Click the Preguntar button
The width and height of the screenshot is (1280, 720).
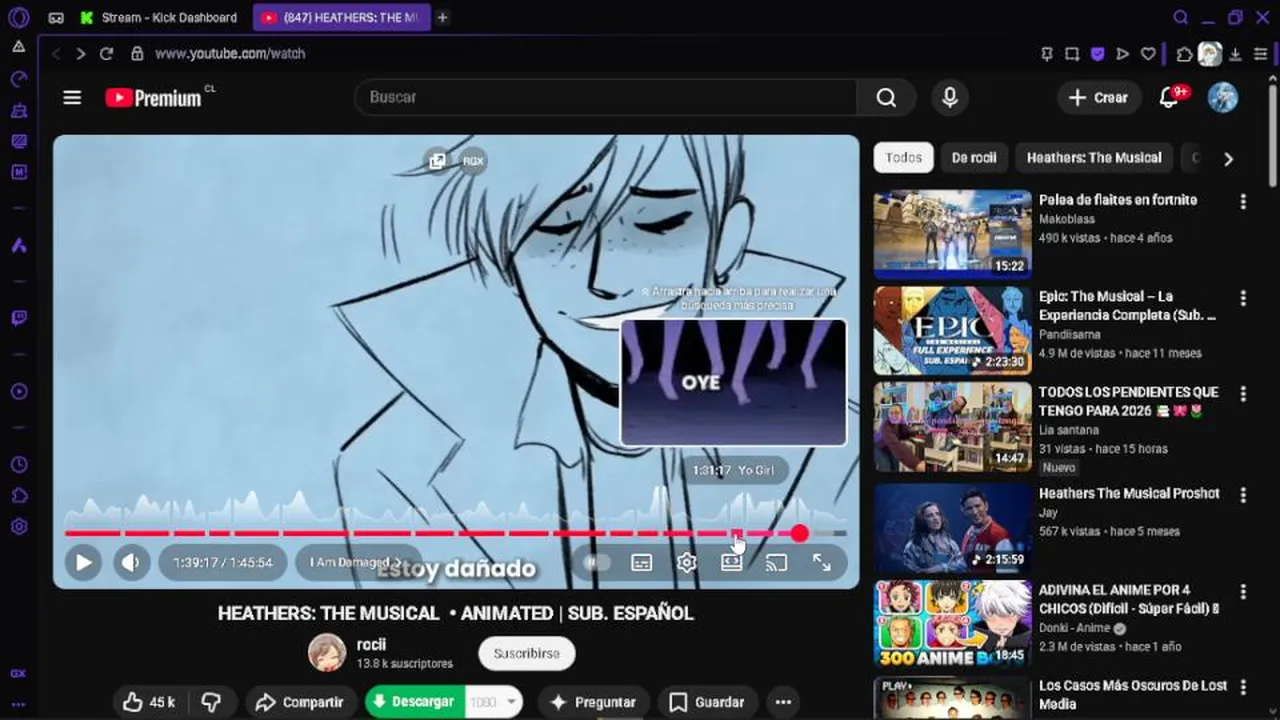pyautogui.click(x=593, y=702)
